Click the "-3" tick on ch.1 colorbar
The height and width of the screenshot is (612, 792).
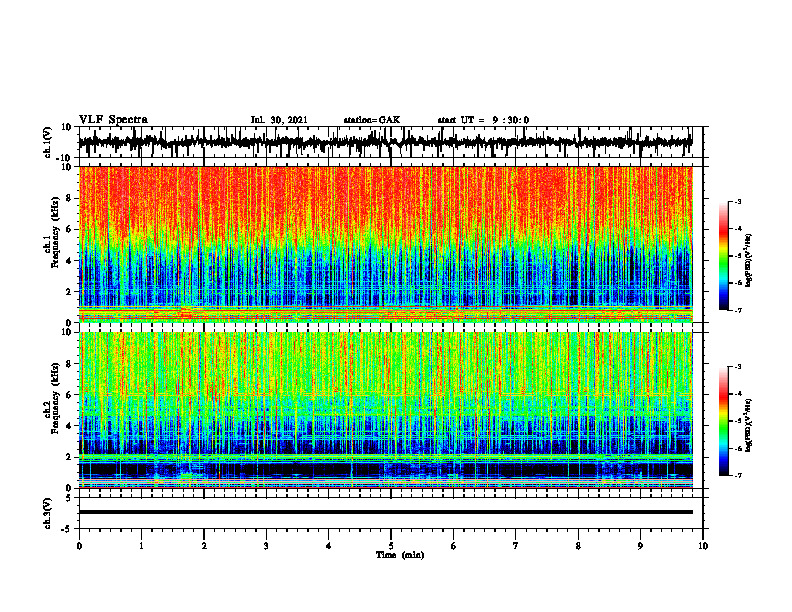(x=737, y=202)
